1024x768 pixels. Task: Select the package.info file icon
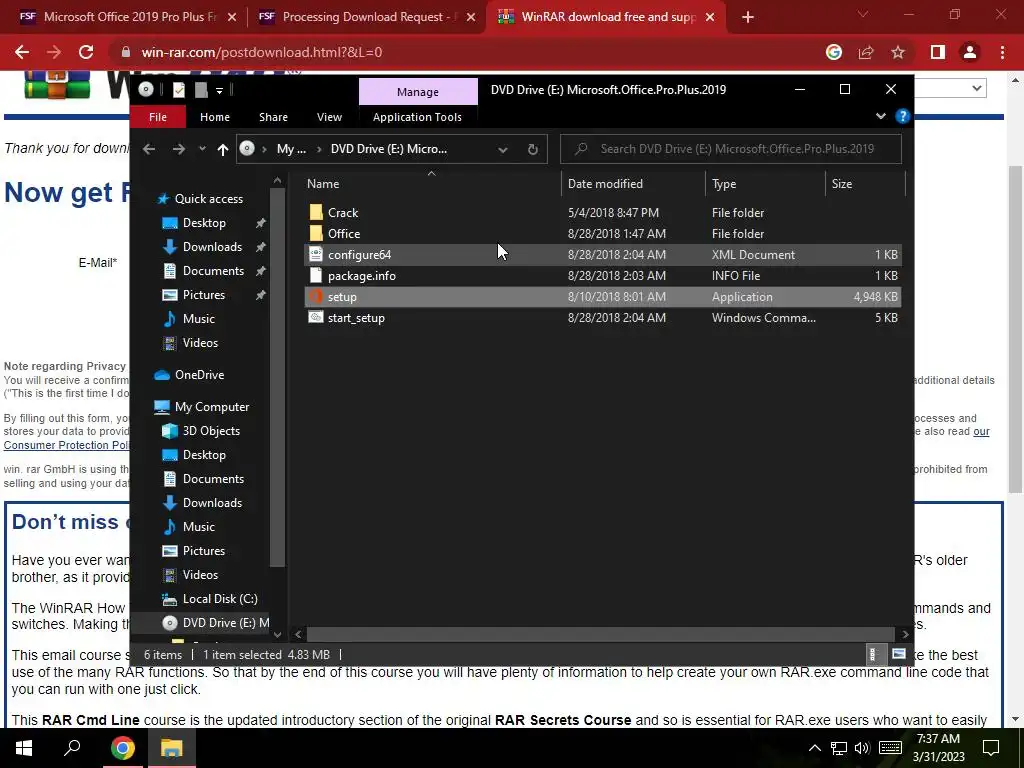(x=316, y=275)
